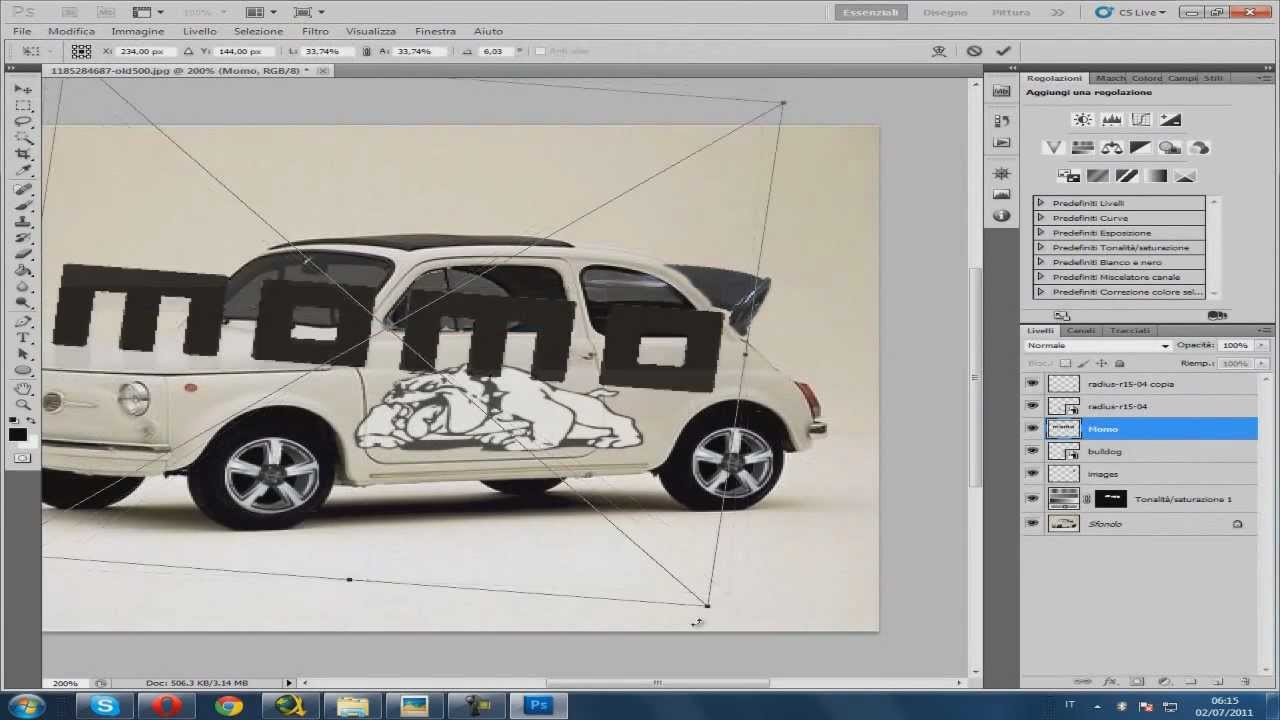Expand Predefiniti Esposizione presets
The height and width of the screenshot is (720, 1280).
click(1040, 233)
